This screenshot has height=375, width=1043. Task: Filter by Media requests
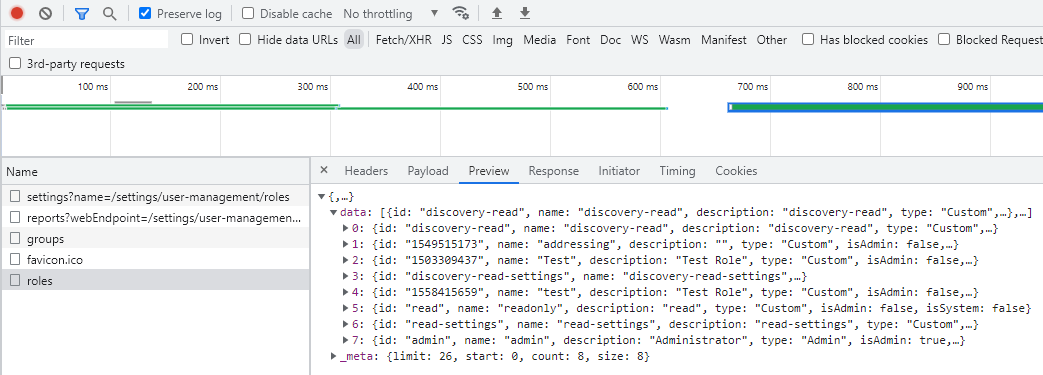point(539,40)
